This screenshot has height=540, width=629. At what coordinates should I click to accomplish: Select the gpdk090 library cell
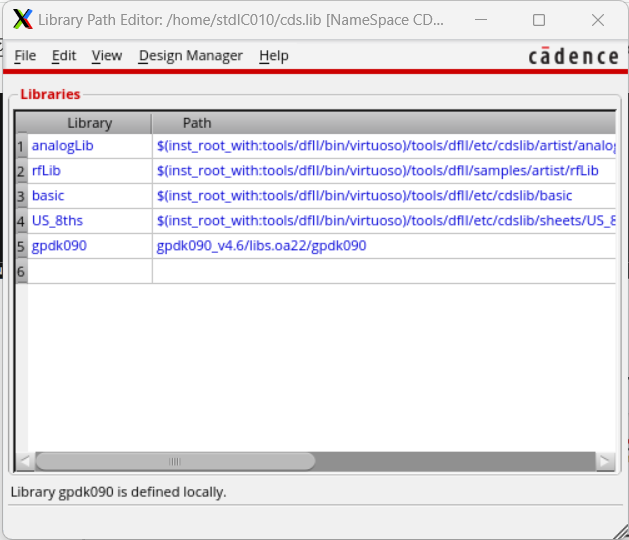coord(90,246)
